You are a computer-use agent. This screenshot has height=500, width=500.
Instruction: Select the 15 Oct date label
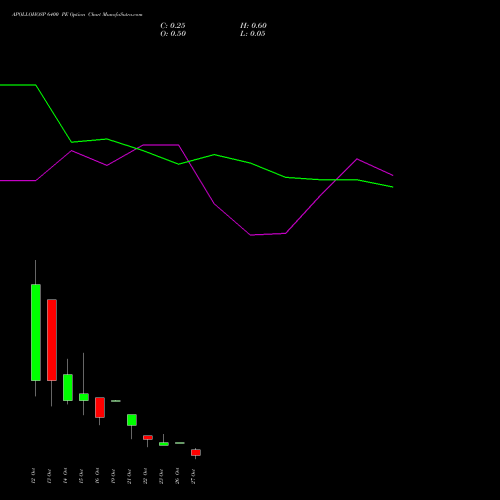[81, 476]
